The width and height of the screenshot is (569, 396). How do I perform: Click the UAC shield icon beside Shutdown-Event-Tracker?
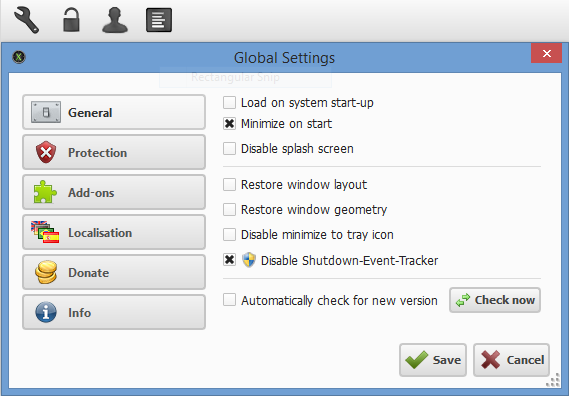(x=249, y=260)
